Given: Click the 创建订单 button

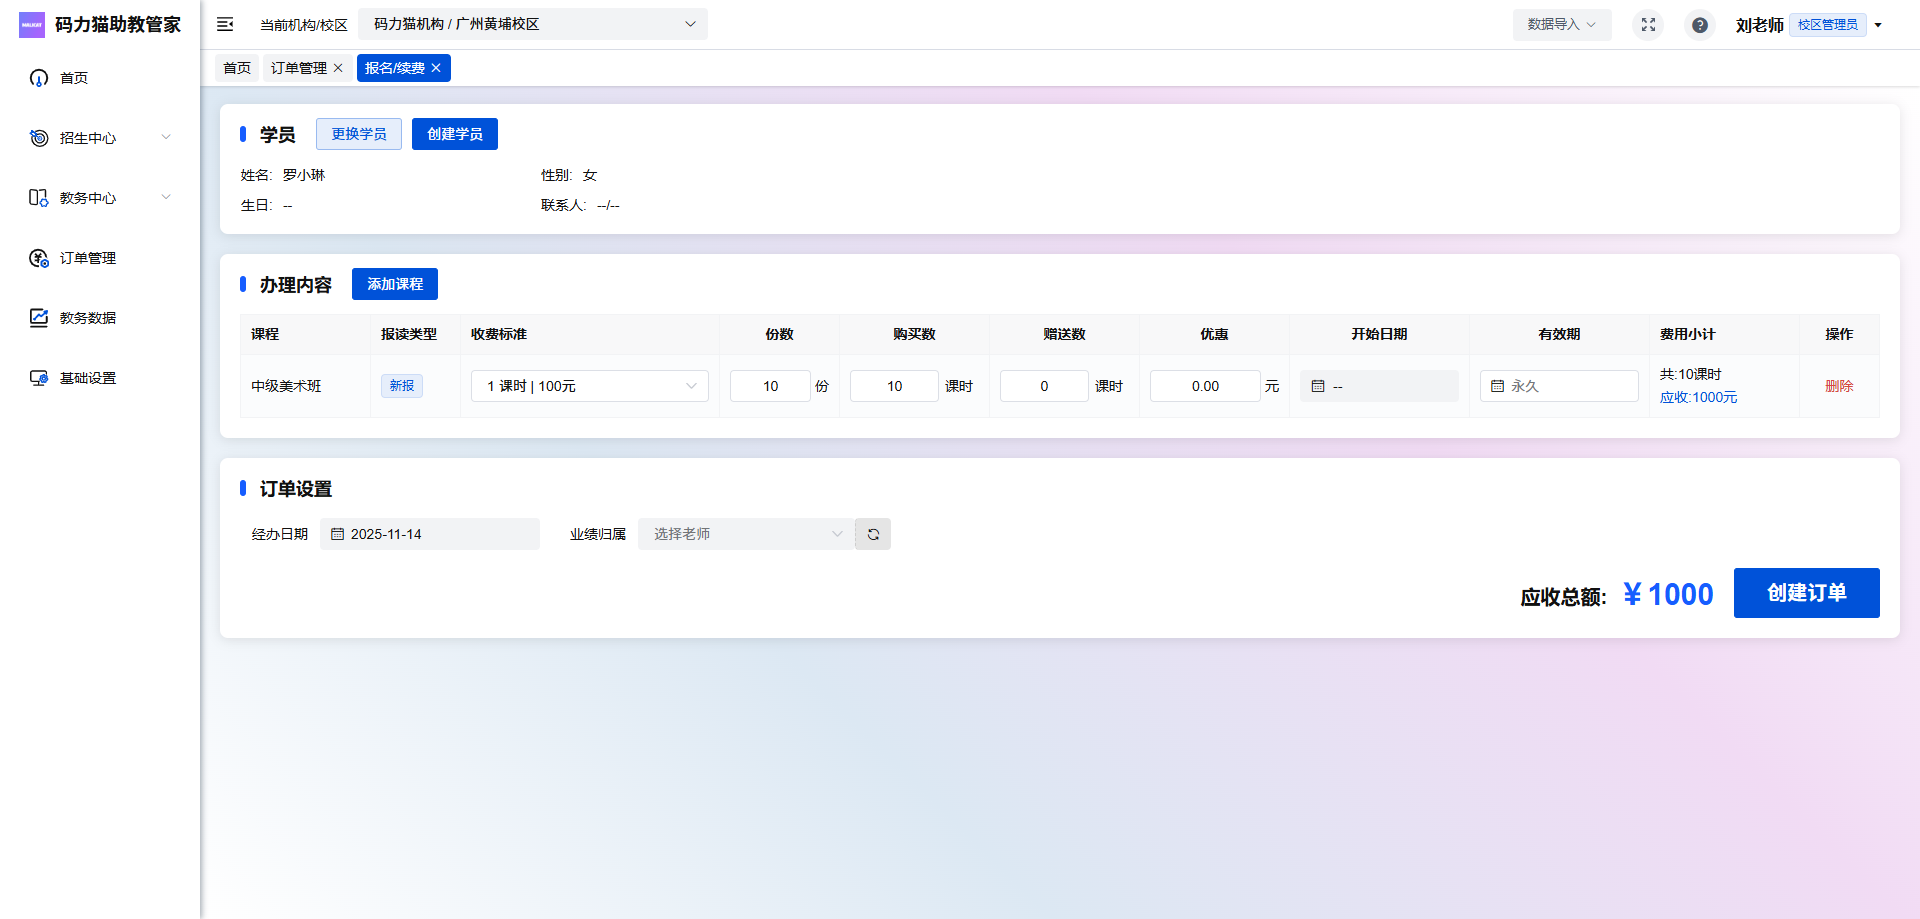Looking at the screenshot, I should [1806, 593].
